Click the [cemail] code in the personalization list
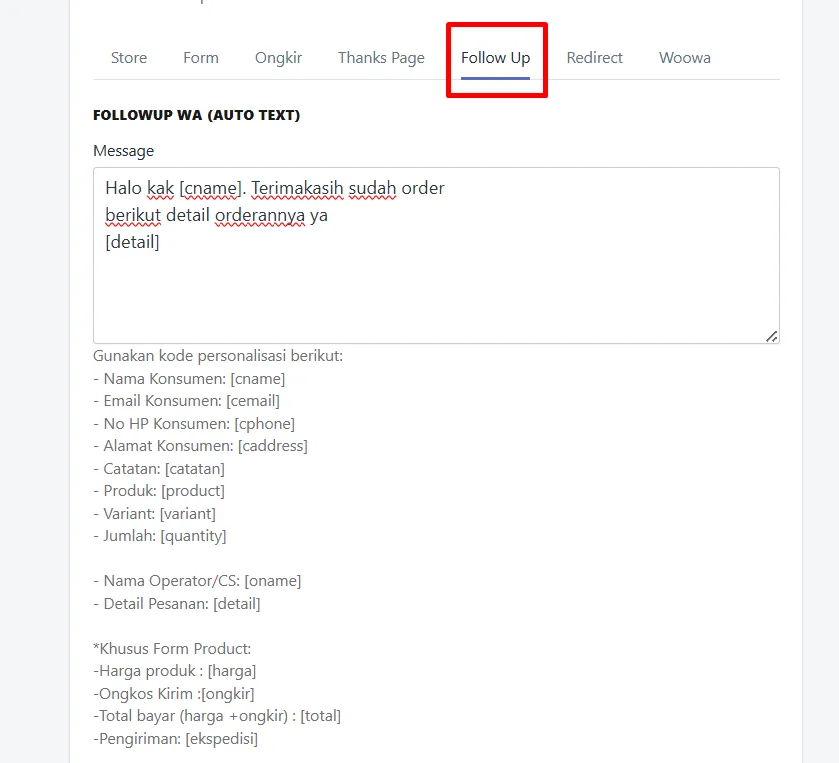This screenshot has width=839, height=763. [x=253, y=401]
